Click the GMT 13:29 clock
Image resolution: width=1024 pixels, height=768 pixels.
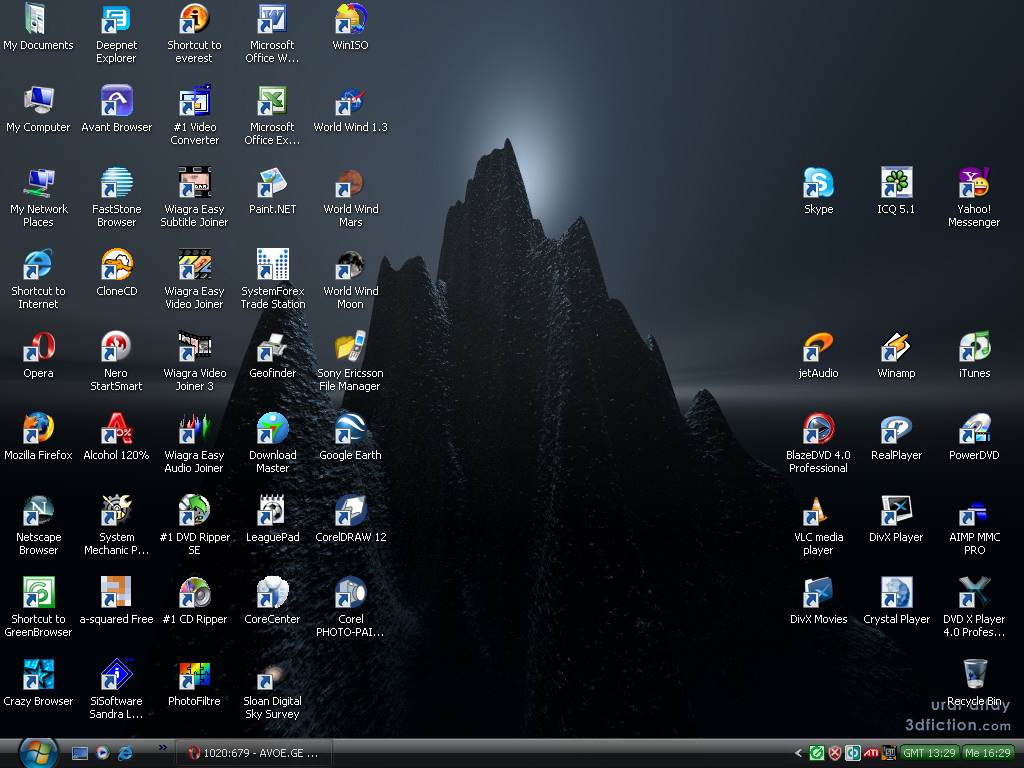pos(929,753)
